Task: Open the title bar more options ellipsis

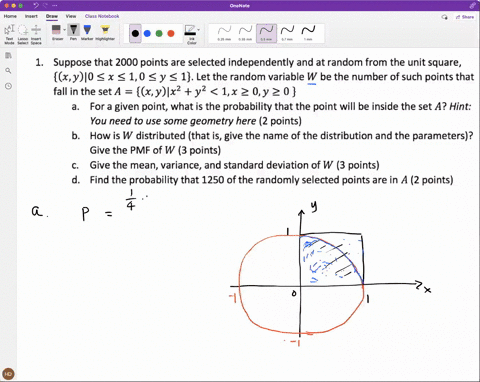Action: (54, 6)
